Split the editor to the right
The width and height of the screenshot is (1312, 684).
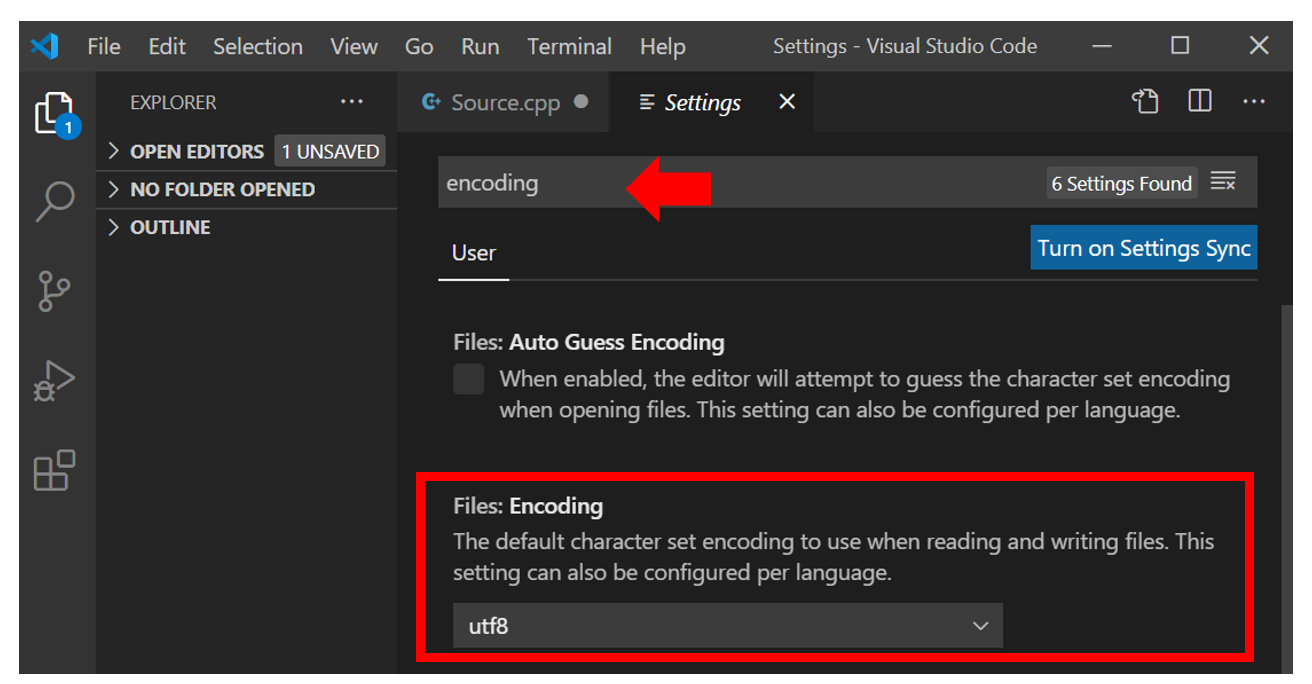point(1200,102)
